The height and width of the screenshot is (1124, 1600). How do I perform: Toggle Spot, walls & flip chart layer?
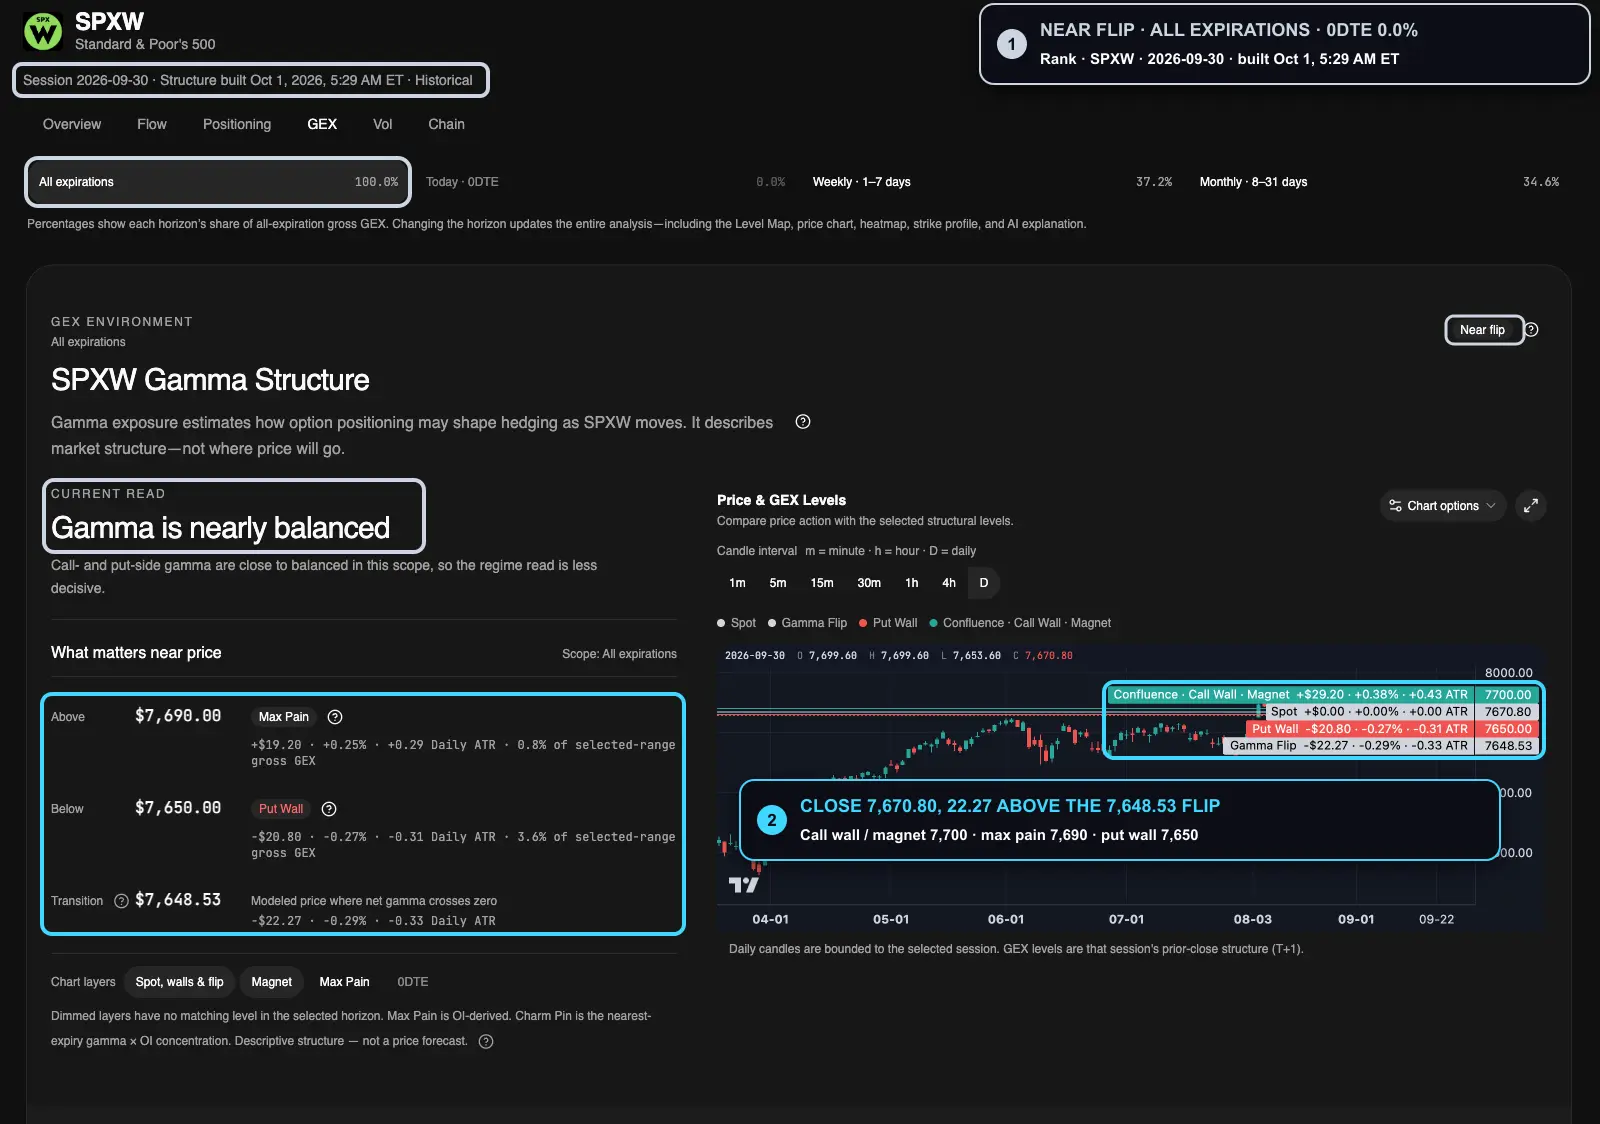(180, 982)
